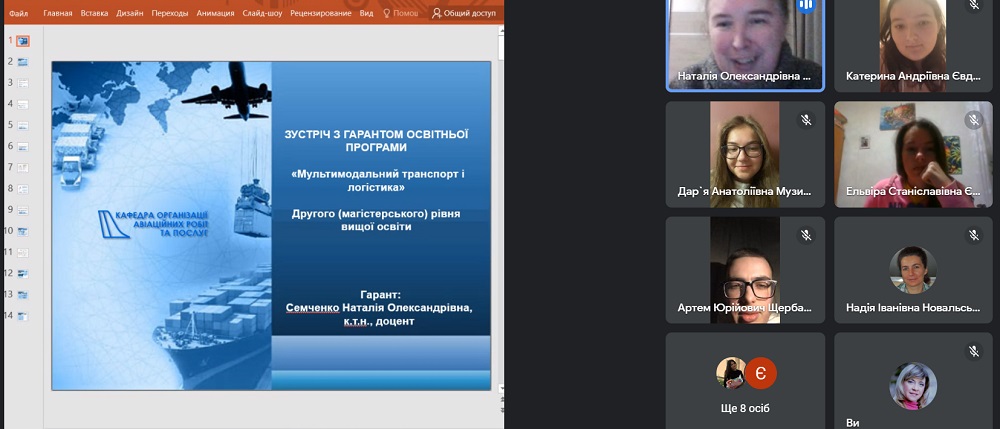Switch to the Вставка ribbon tab
The image size is (1000, 429).
[x=96, y=14]
